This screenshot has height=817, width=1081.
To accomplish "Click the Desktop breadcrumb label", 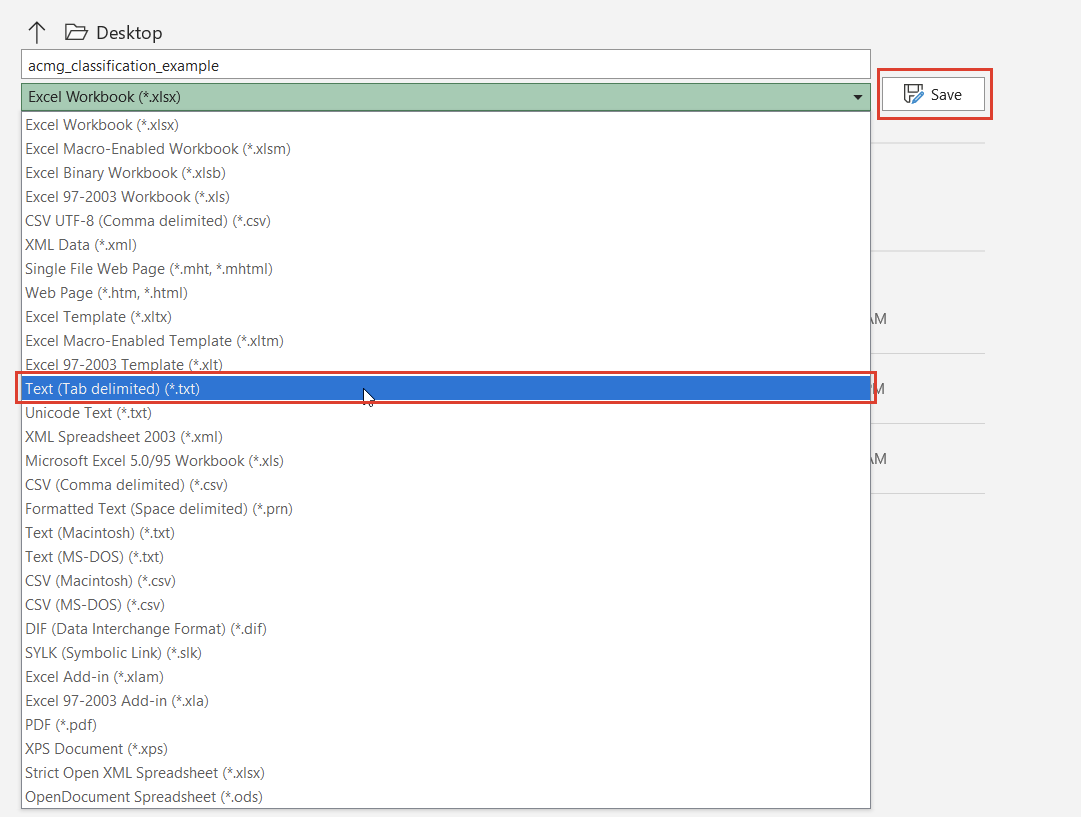I will (x=125, y=33).
